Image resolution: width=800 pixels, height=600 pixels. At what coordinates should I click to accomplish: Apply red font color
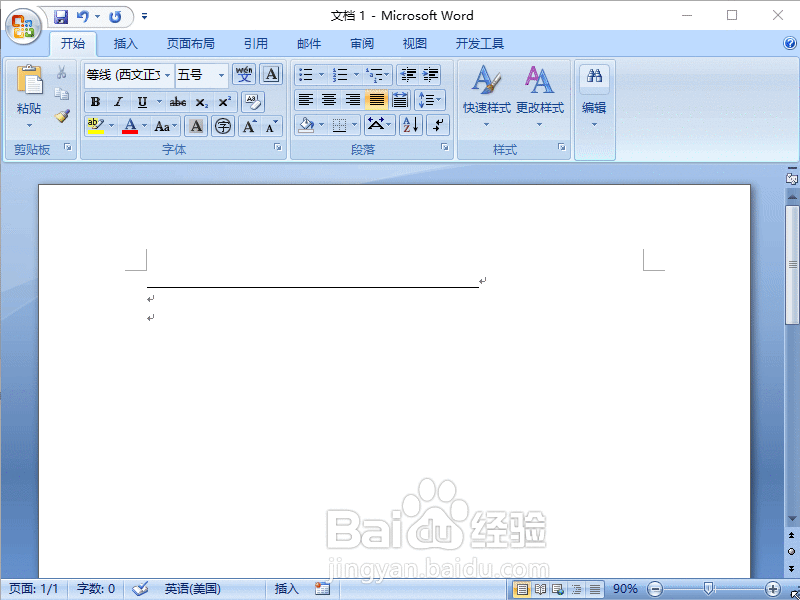(130, 126)
